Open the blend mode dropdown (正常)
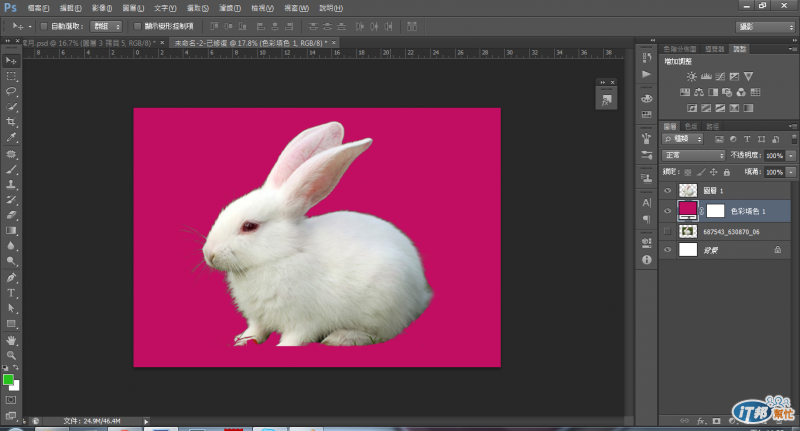800x431 pixels. [x=695, y=156]
